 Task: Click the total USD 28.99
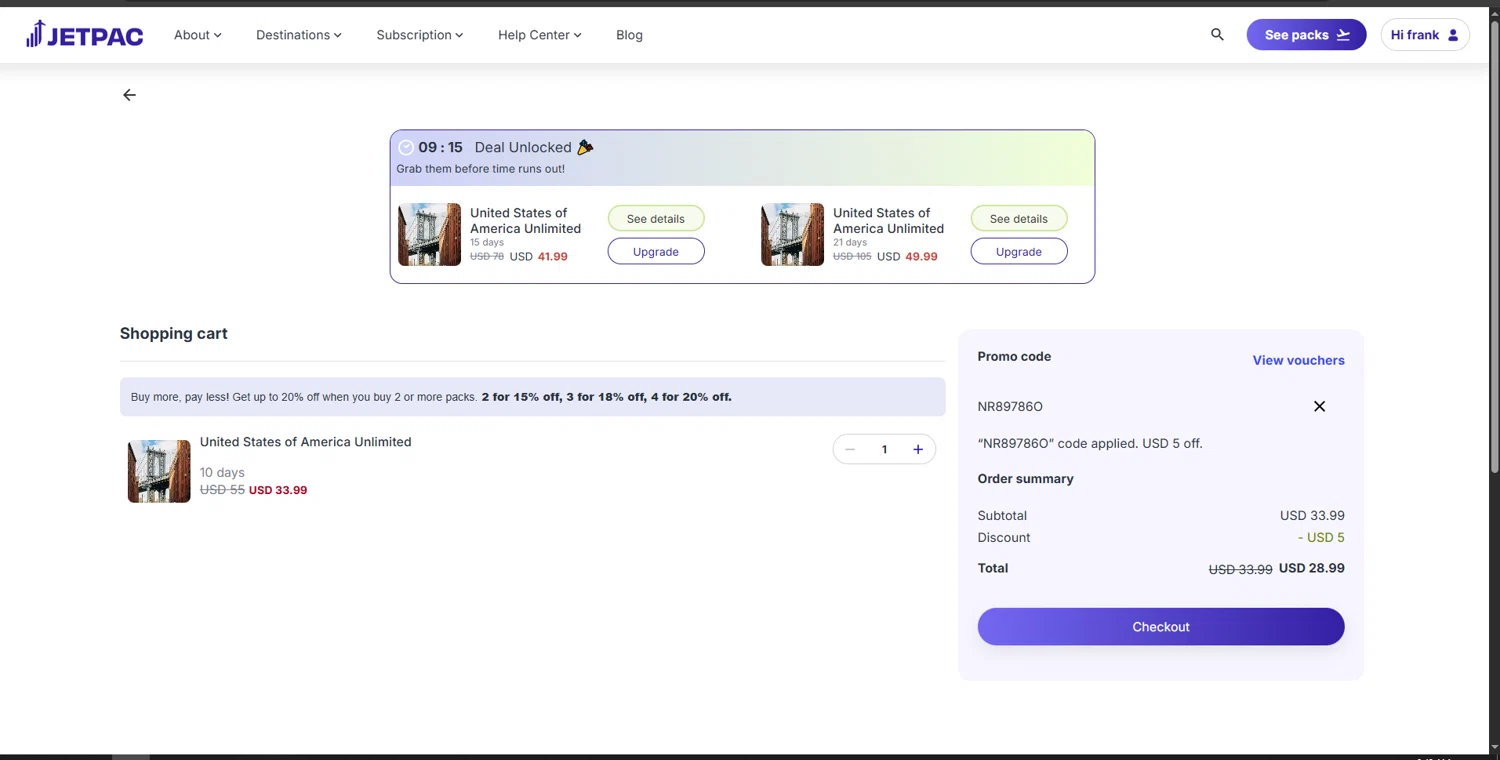point(1311,568)
